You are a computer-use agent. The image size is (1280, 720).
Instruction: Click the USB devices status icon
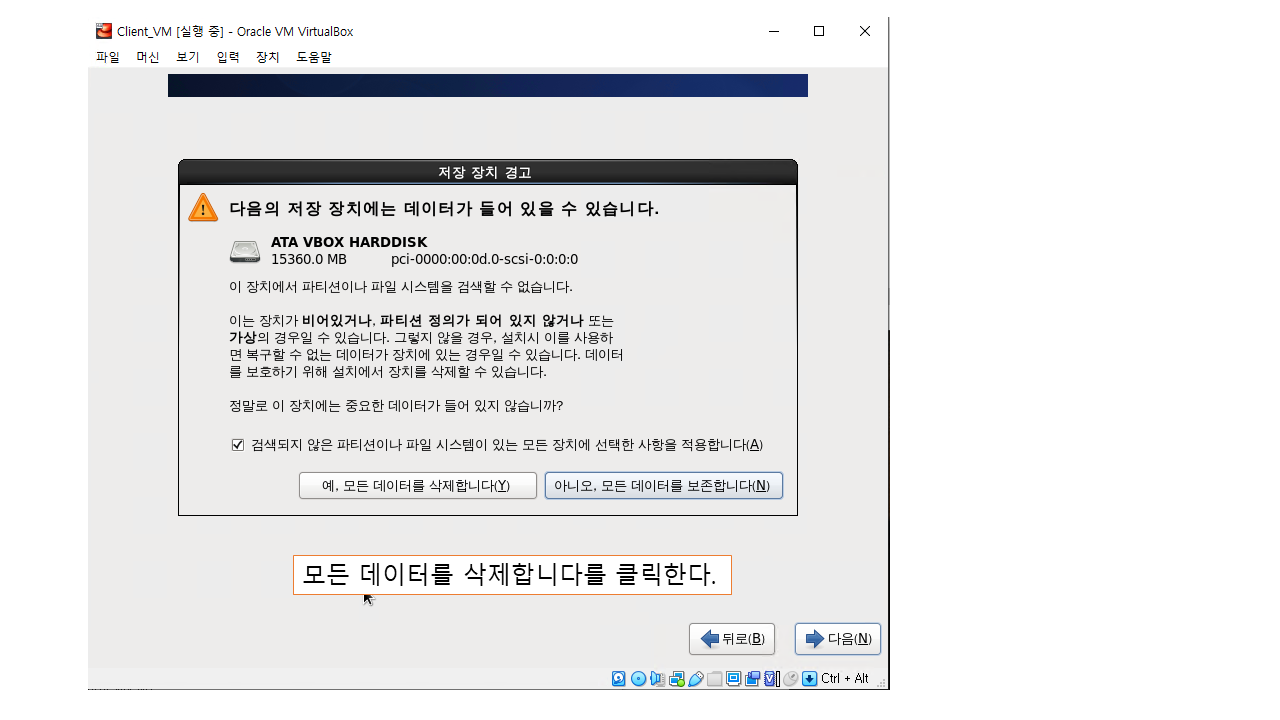pos(696,679)
